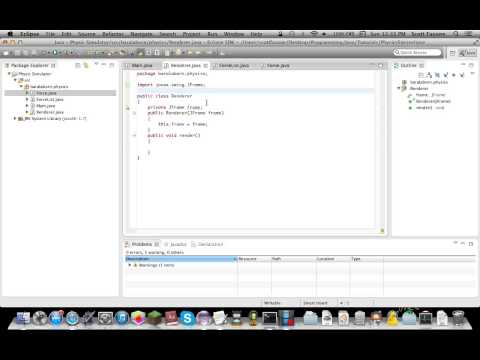Screen dimensions: 480x360
Task: Sort by the Description column header
Action: click(x=181, y=259)
